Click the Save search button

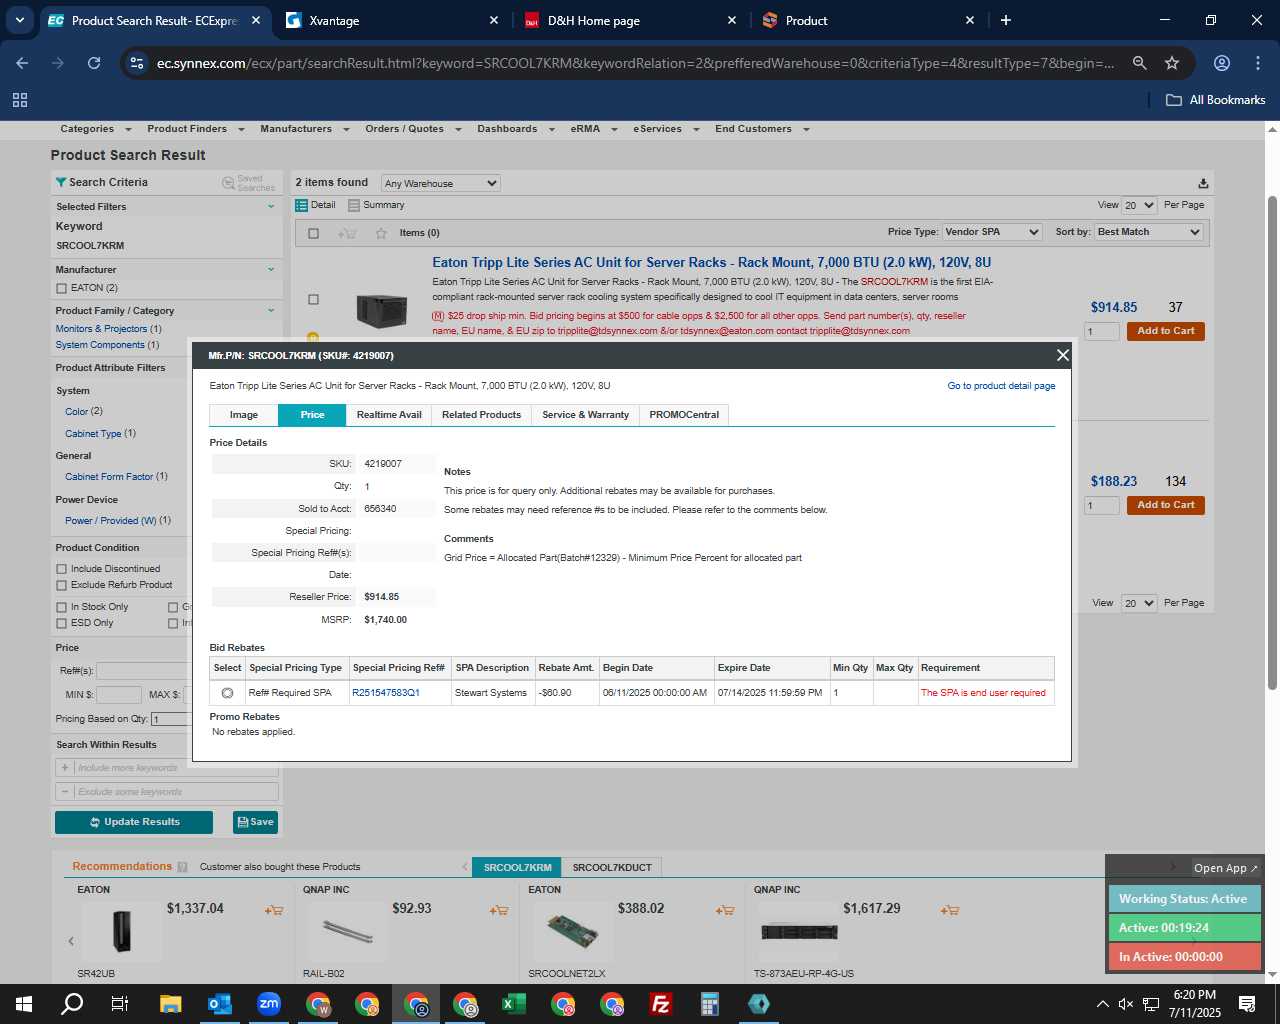(255, 822)
